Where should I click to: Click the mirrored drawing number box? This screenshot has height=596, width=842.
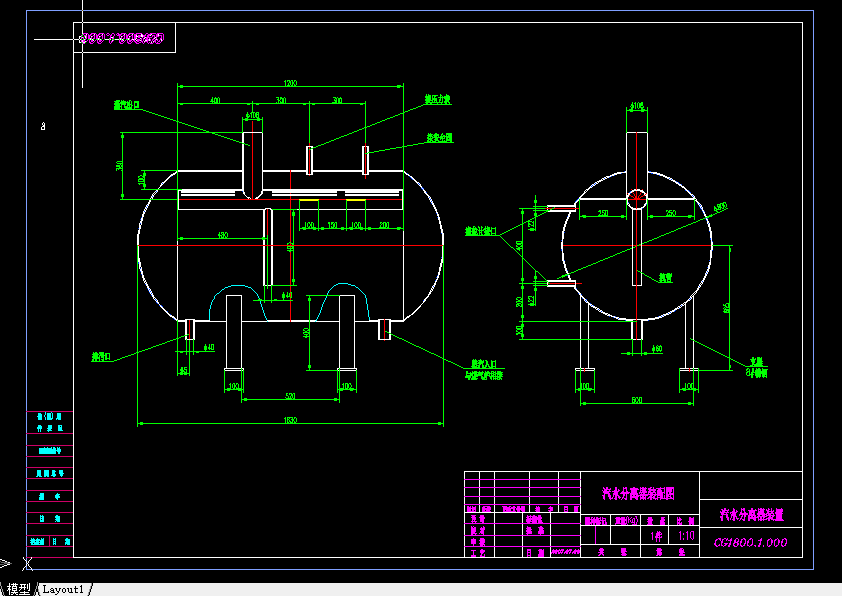click(125, 38)
